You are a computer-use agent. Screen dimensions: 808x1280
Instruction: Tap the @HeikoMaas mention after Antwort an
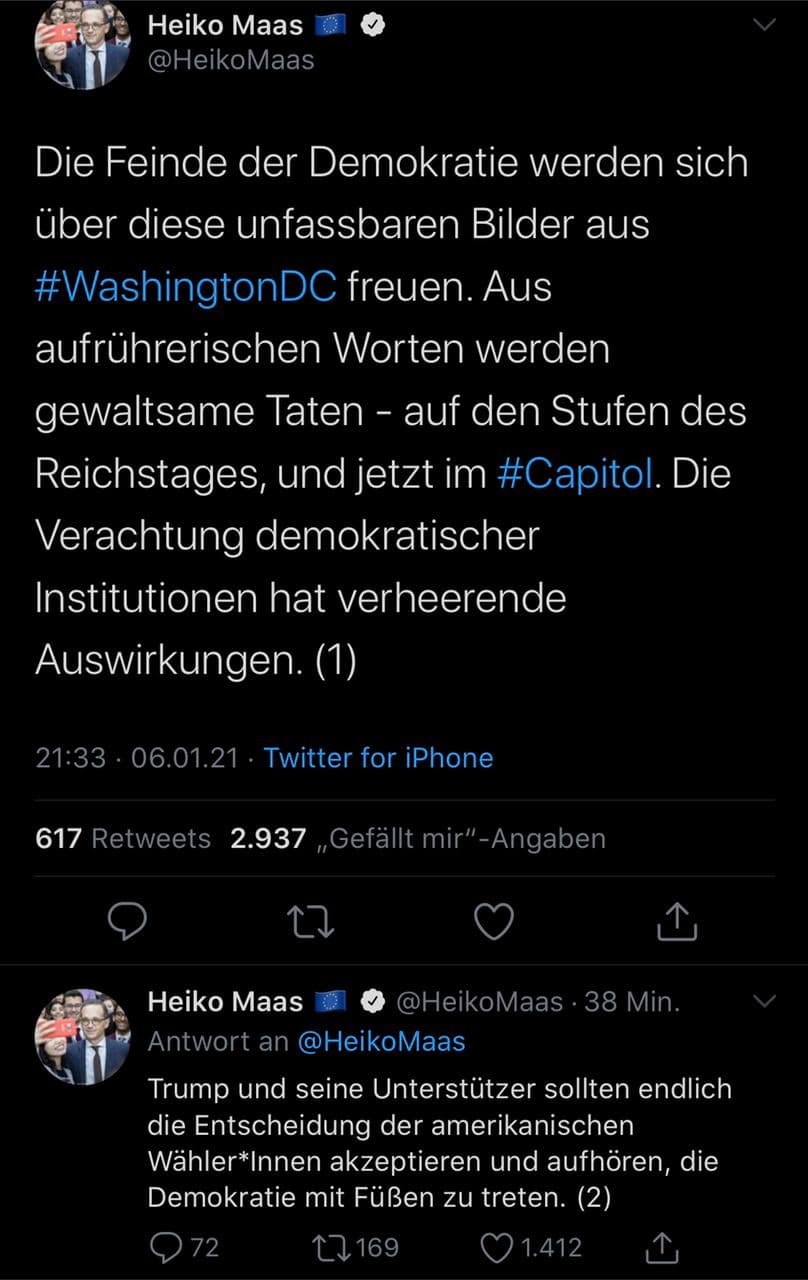[381, 1041]
